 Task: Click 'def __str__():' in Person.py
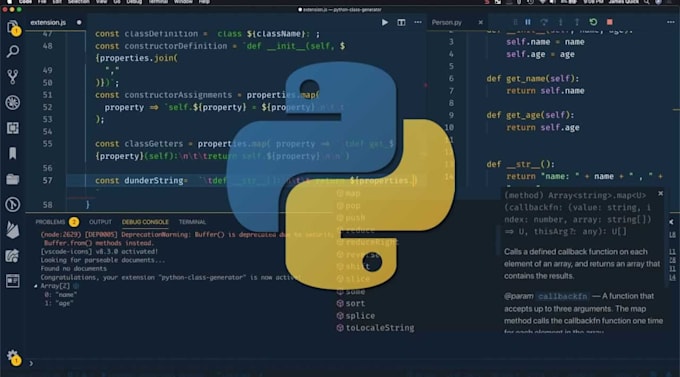(520, 164)
